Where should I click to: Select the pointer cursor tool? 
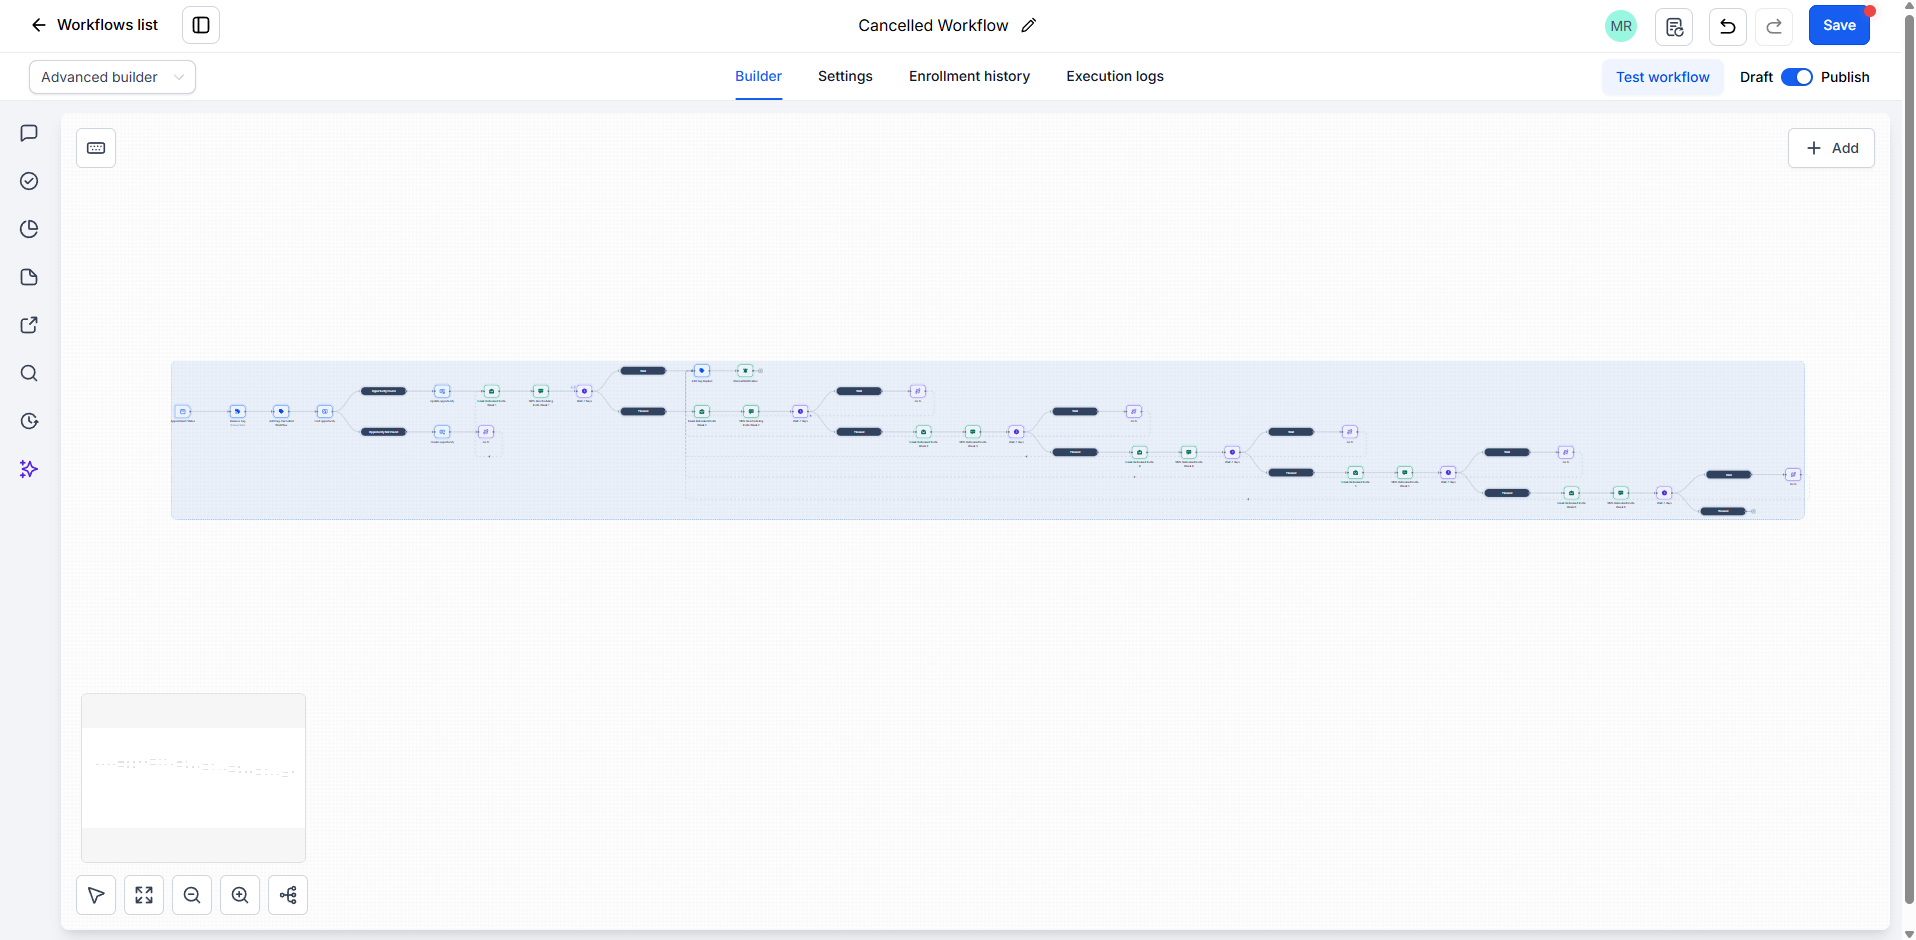pyautogui.click(x=96, y=895)
